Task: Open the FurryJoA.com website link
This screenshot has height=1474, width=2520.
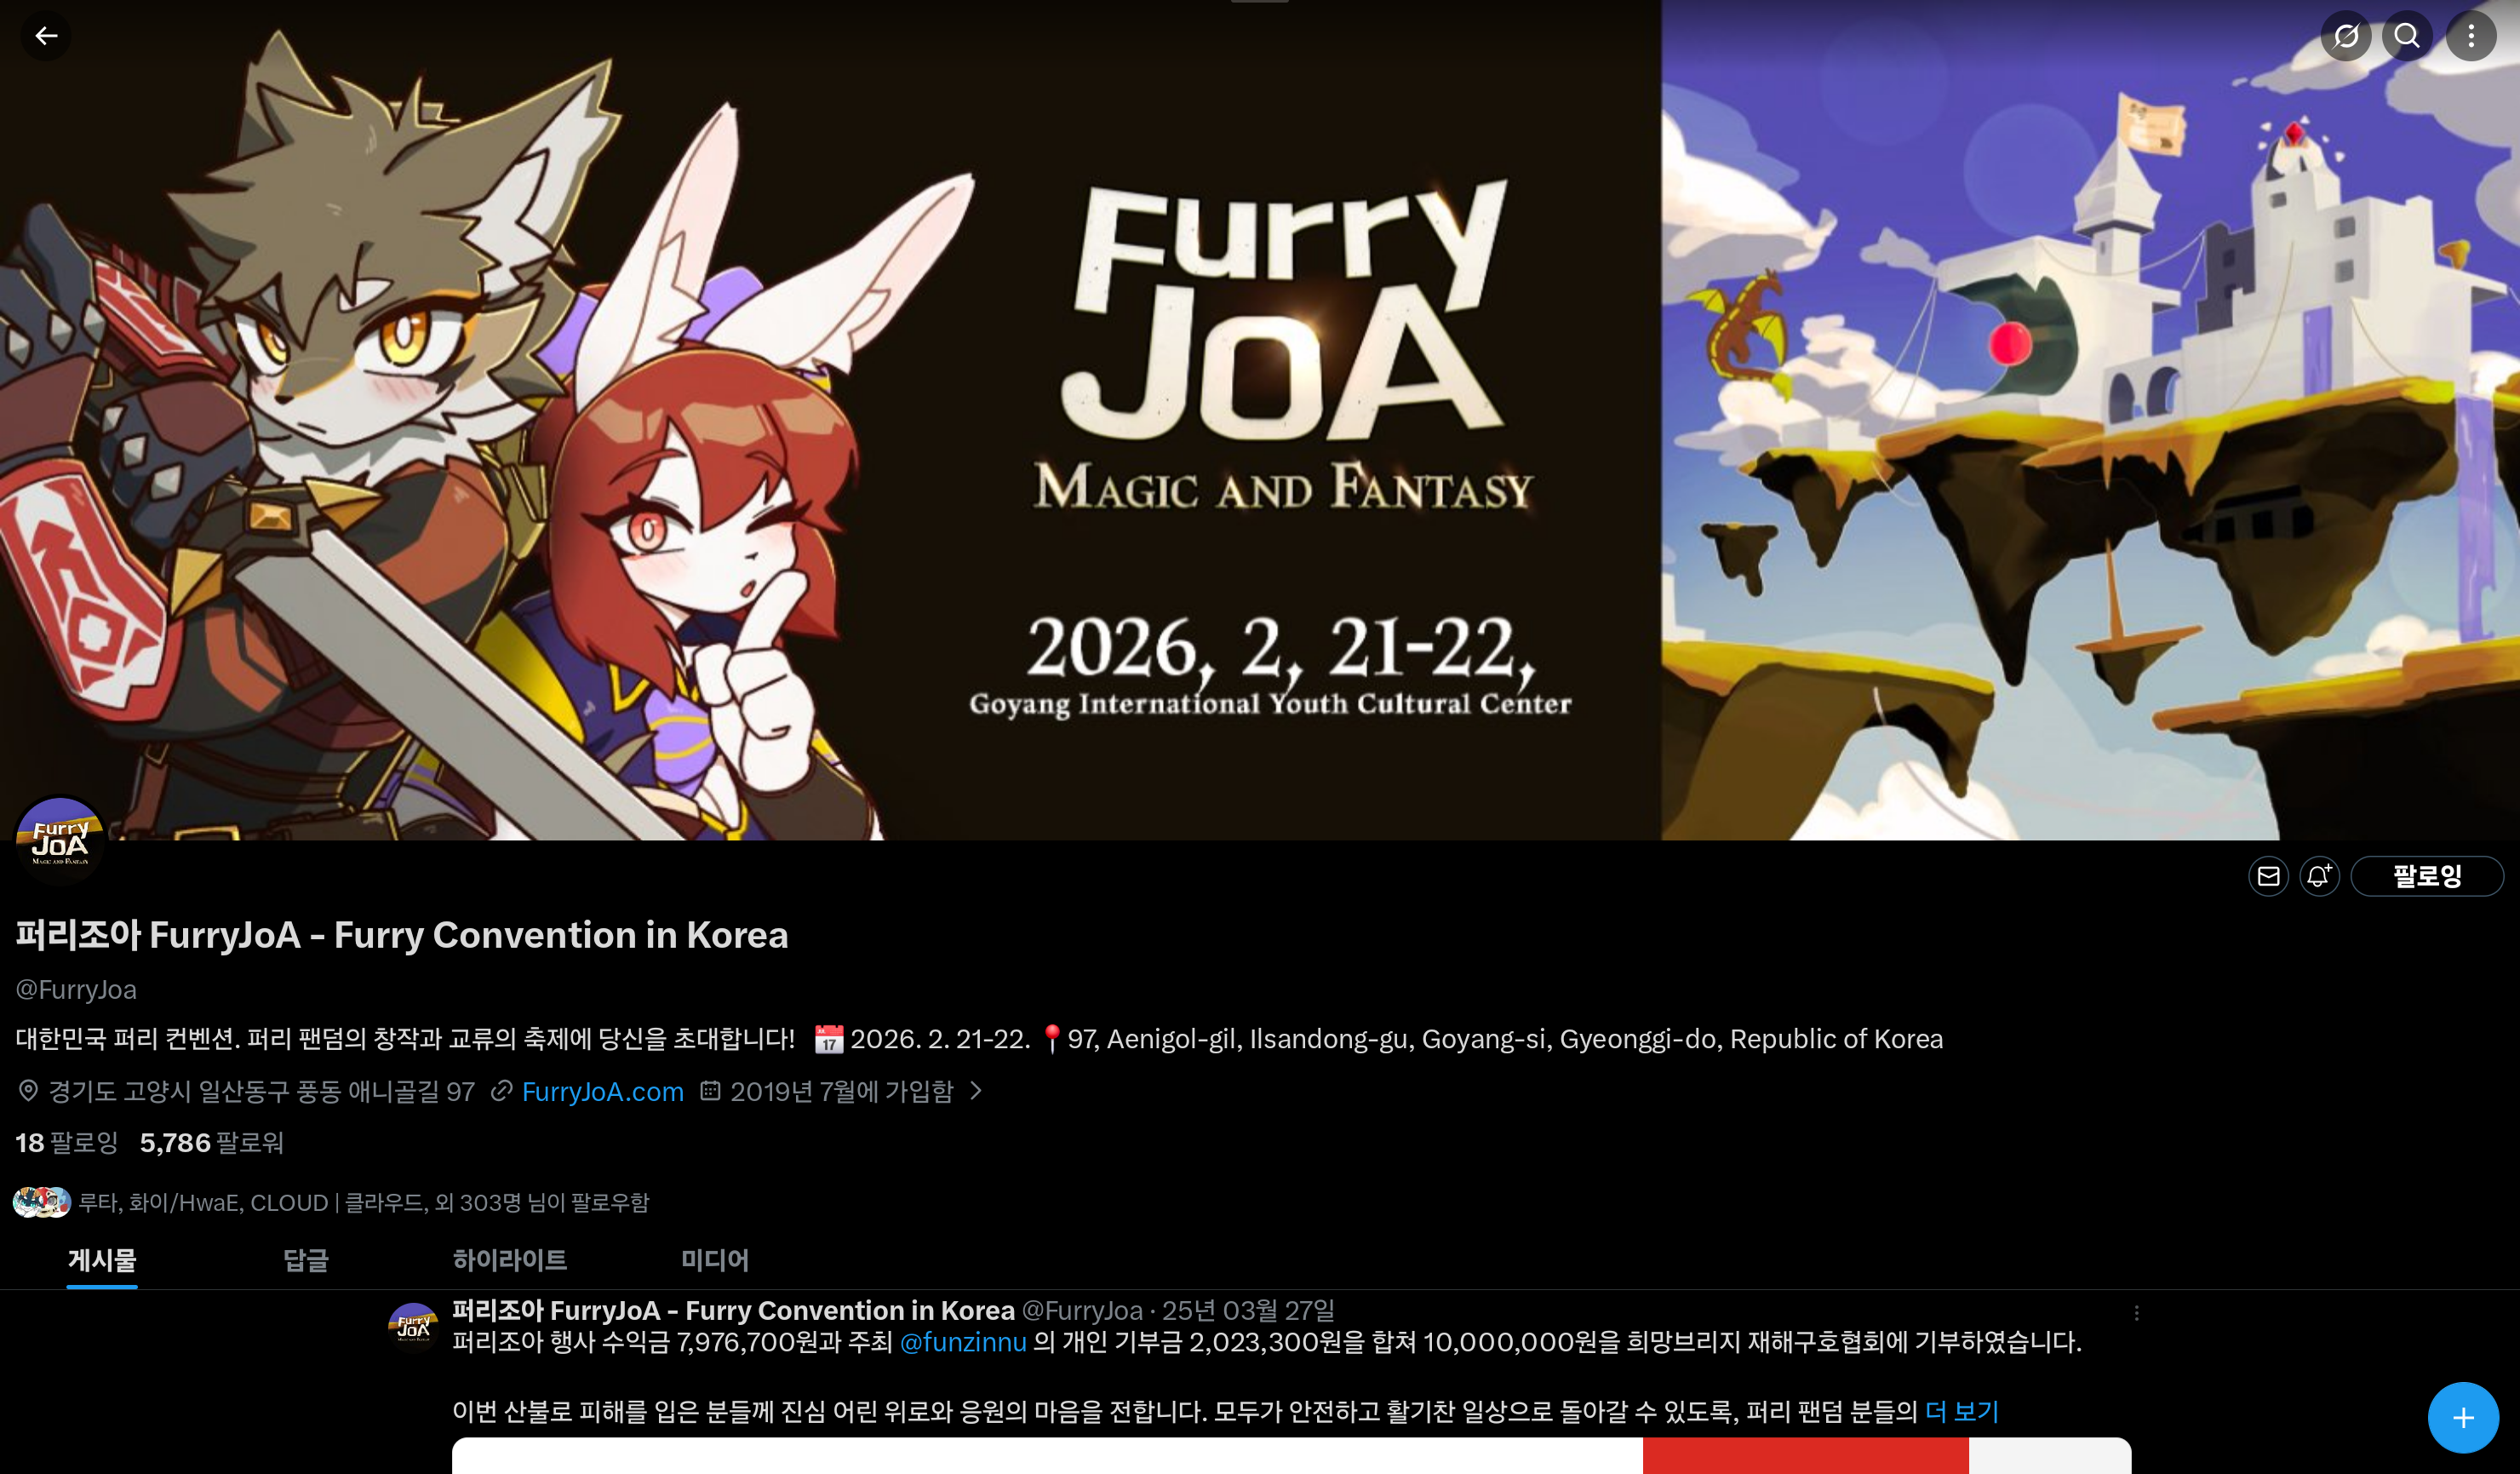Action: (602, 1091)
